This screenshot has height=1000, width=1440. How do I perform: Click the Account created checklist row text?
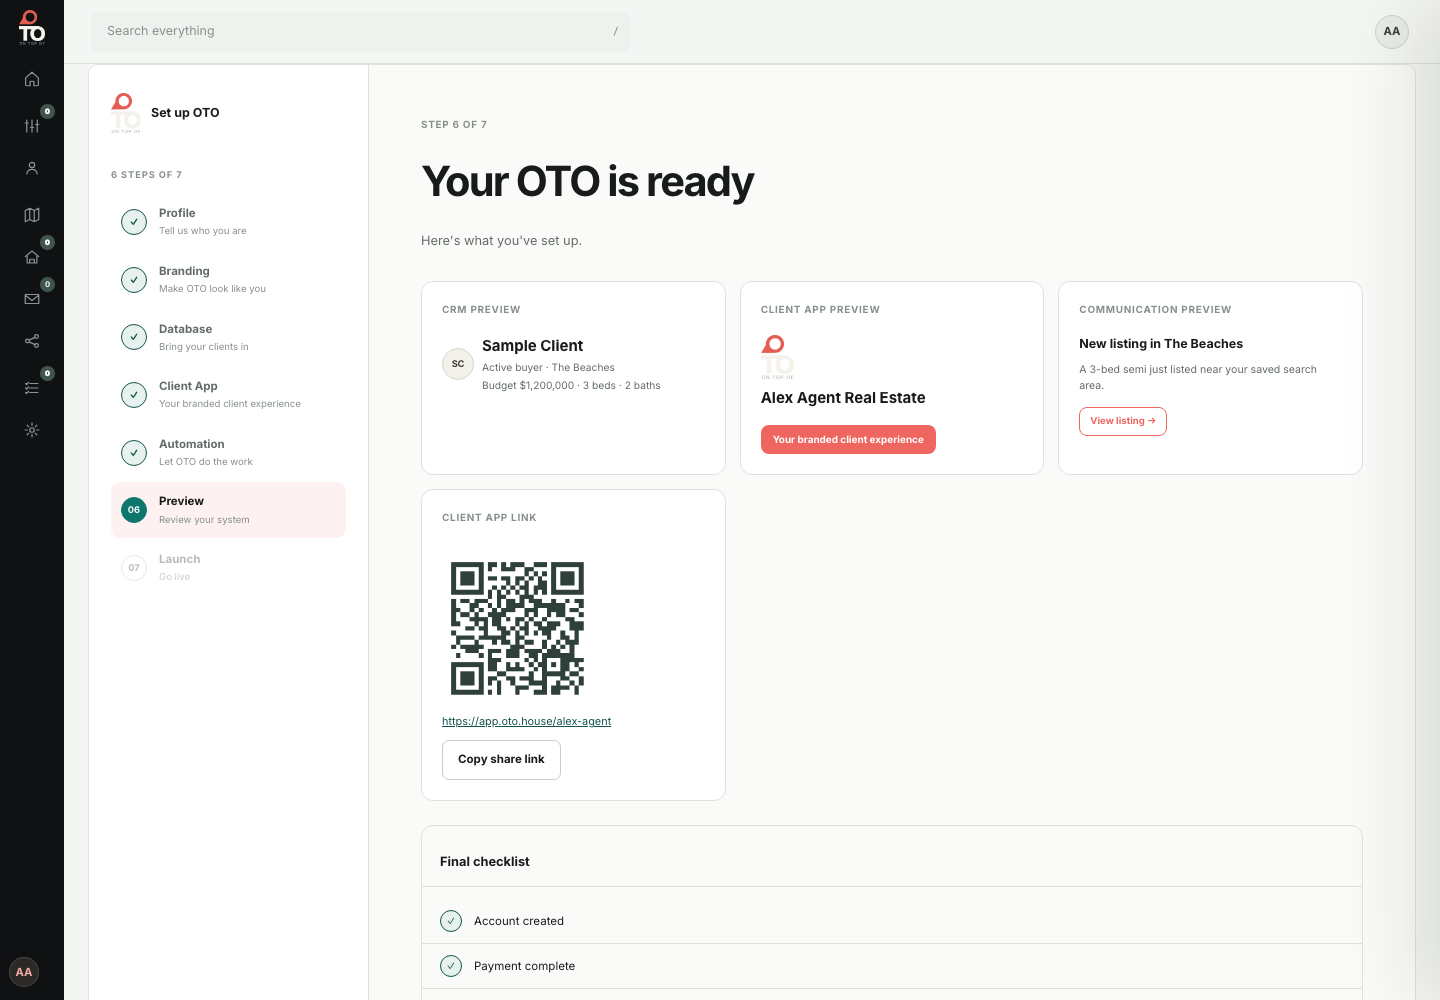(x=519, y=921)
